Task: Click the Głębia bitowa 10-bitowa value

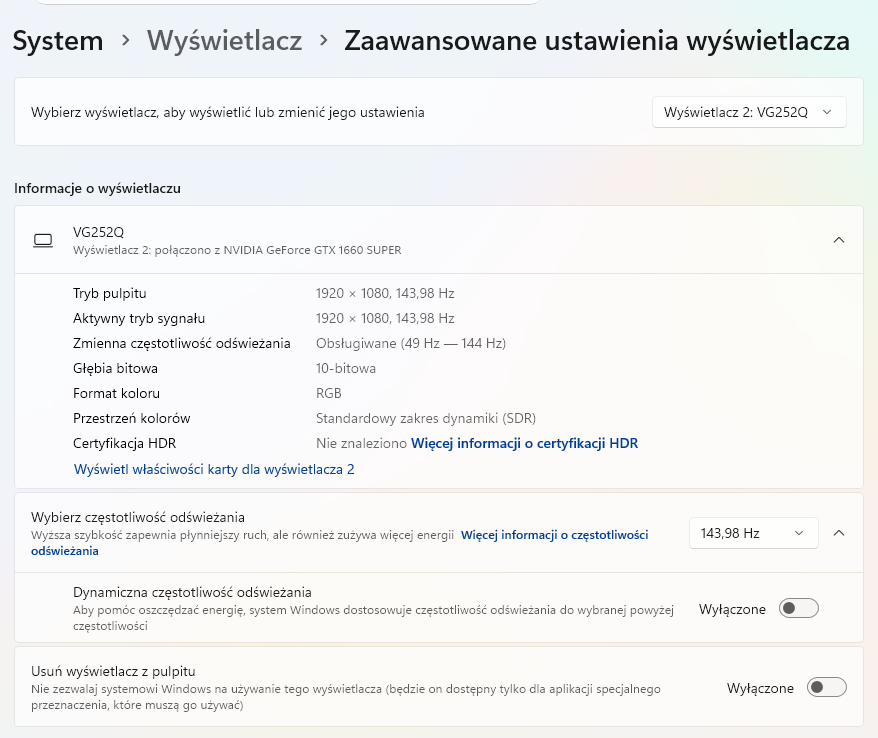Action: click(345, 368)
